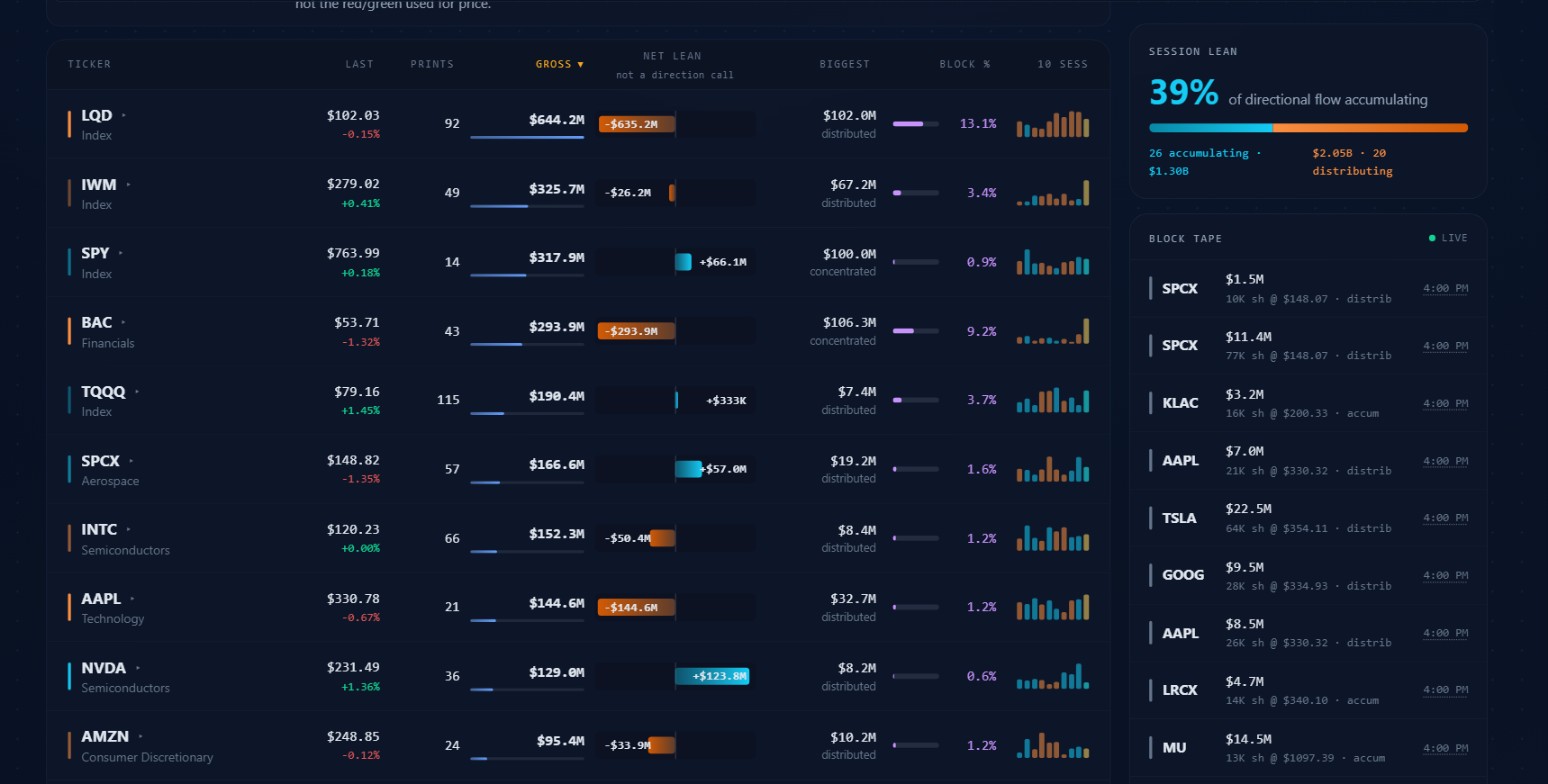This screenshot has height=784, width=1548.
Task: Open NVDA 10-session sparkline chart
Action: coord(1053,676)
